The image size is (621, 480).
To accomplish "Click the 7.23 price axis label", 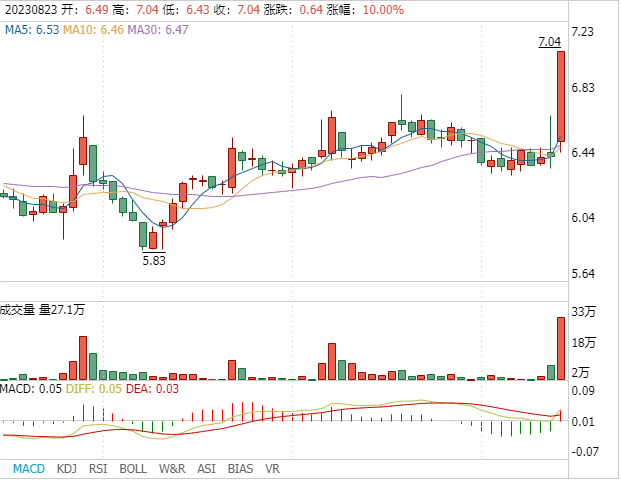I will point(583,31).
